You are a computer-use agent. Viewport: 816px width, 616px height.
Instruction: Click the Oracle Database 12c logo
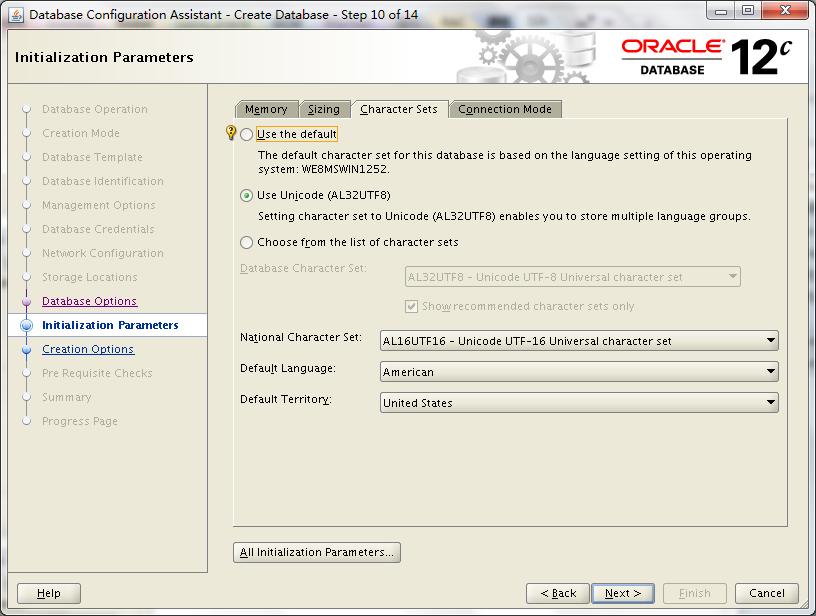point(706,57)
